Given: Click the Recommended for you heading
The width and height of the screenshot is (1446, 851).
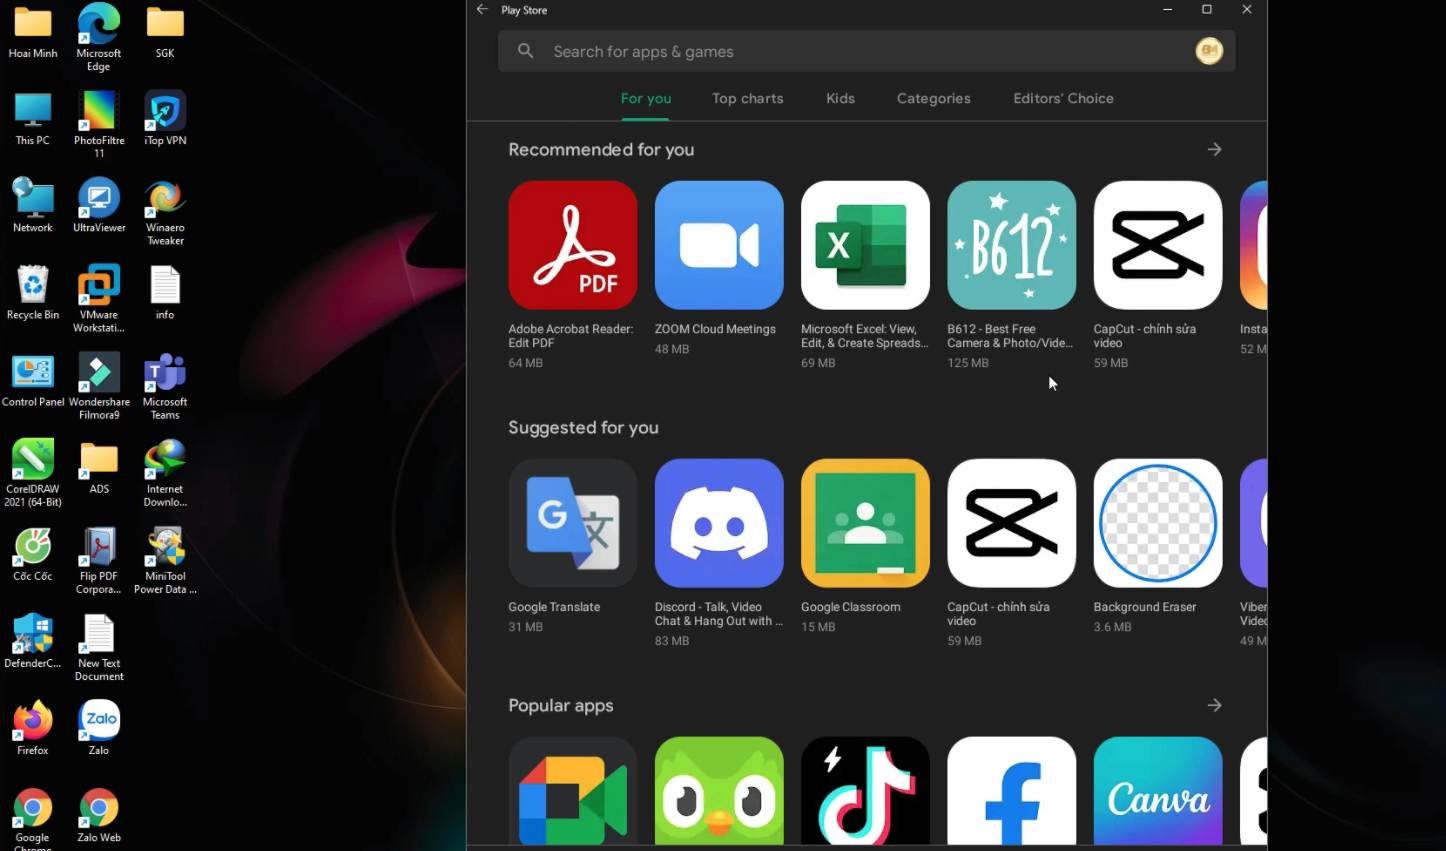Looking at the screenshot, I should click(601, 149).
